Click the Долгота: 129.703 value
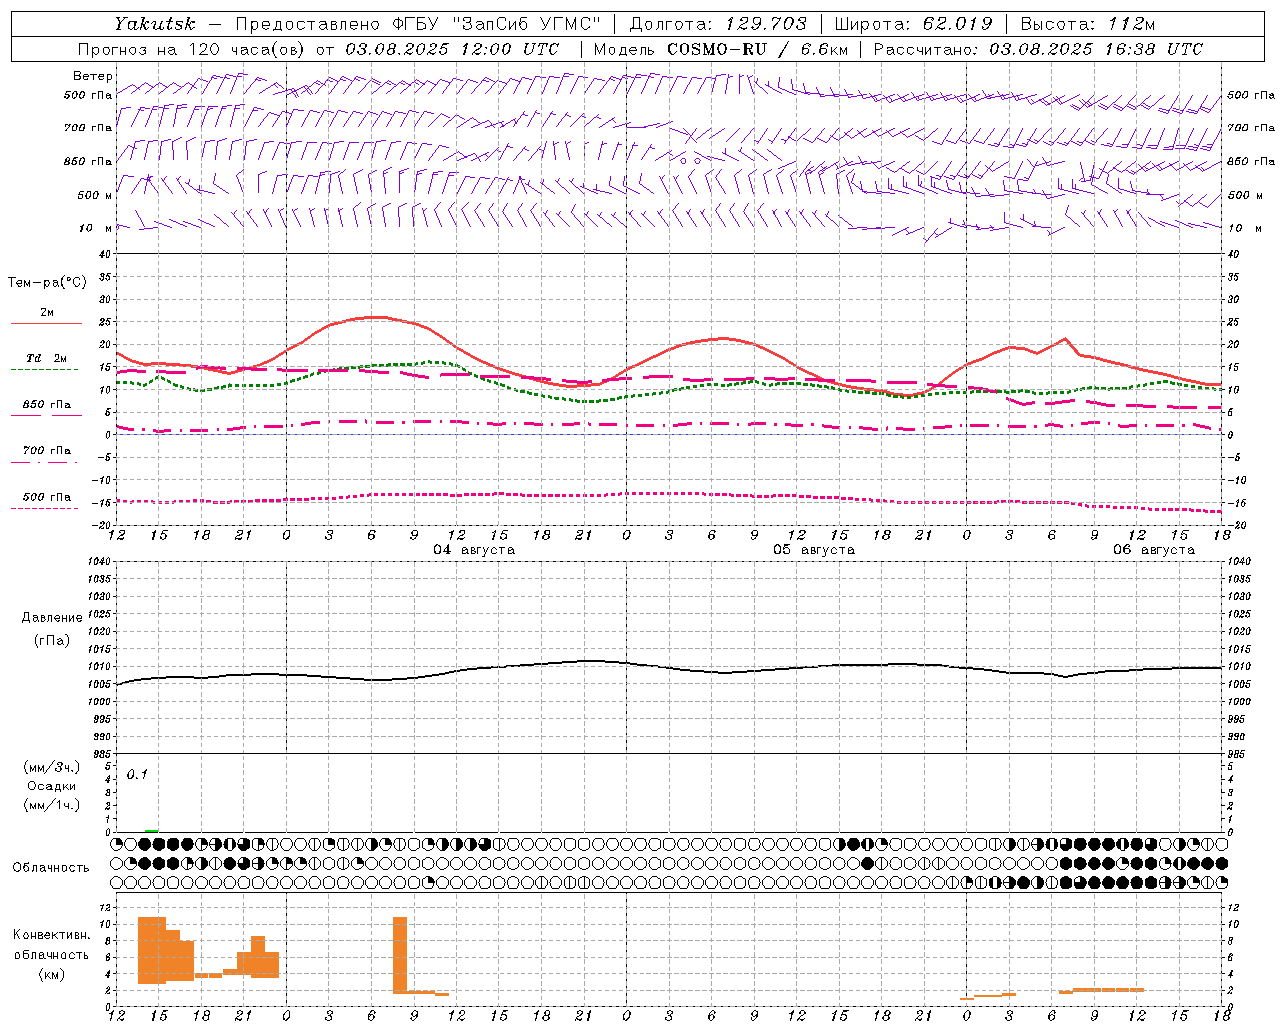 [718, 24]
